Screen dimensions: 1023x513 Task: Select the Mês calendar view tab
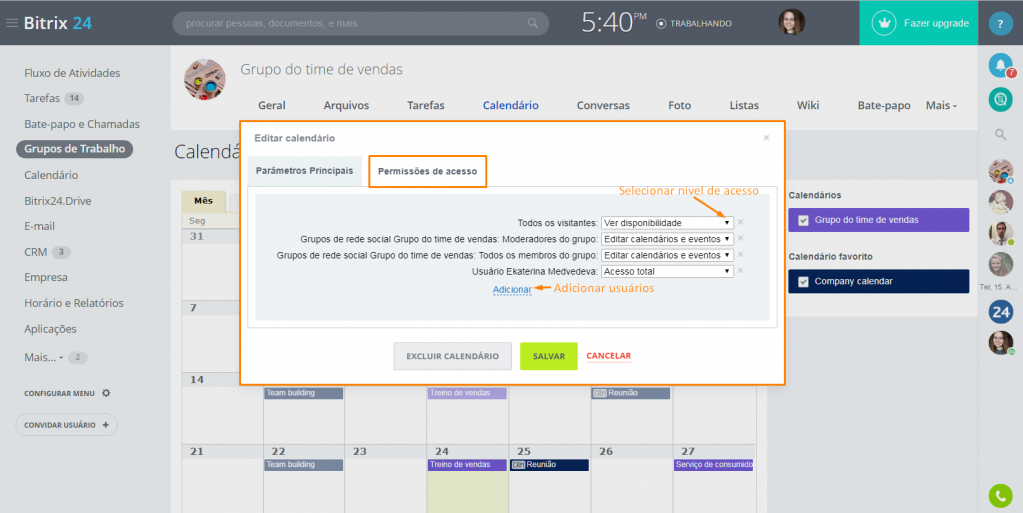[204, 201]
